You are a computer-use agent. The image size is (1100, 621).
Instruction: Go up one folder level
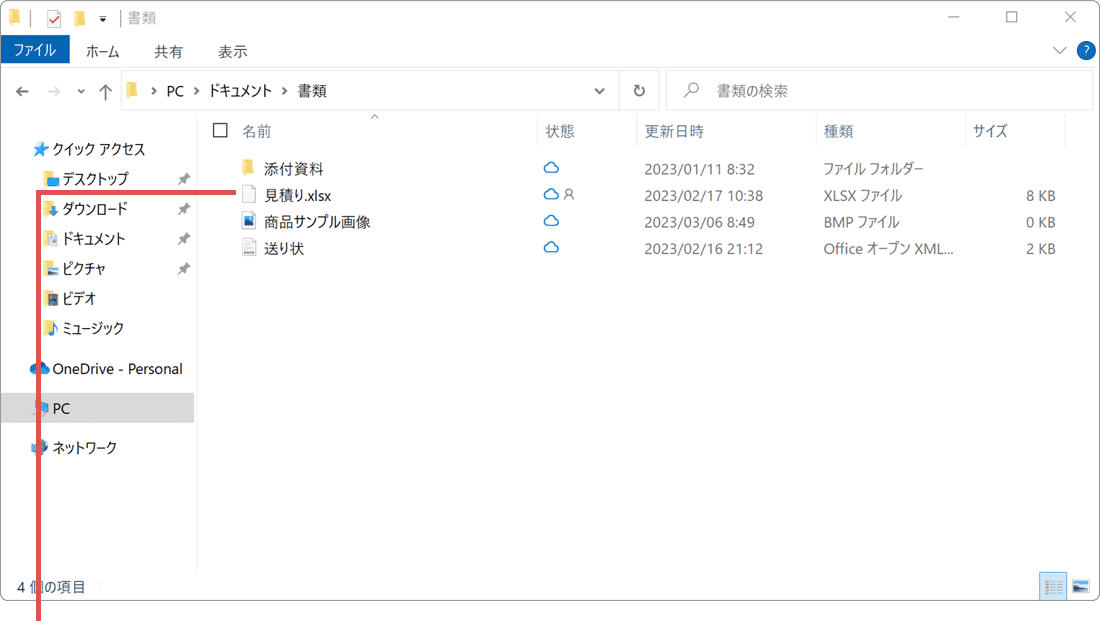pyautogui.click(x=105, y=91)
